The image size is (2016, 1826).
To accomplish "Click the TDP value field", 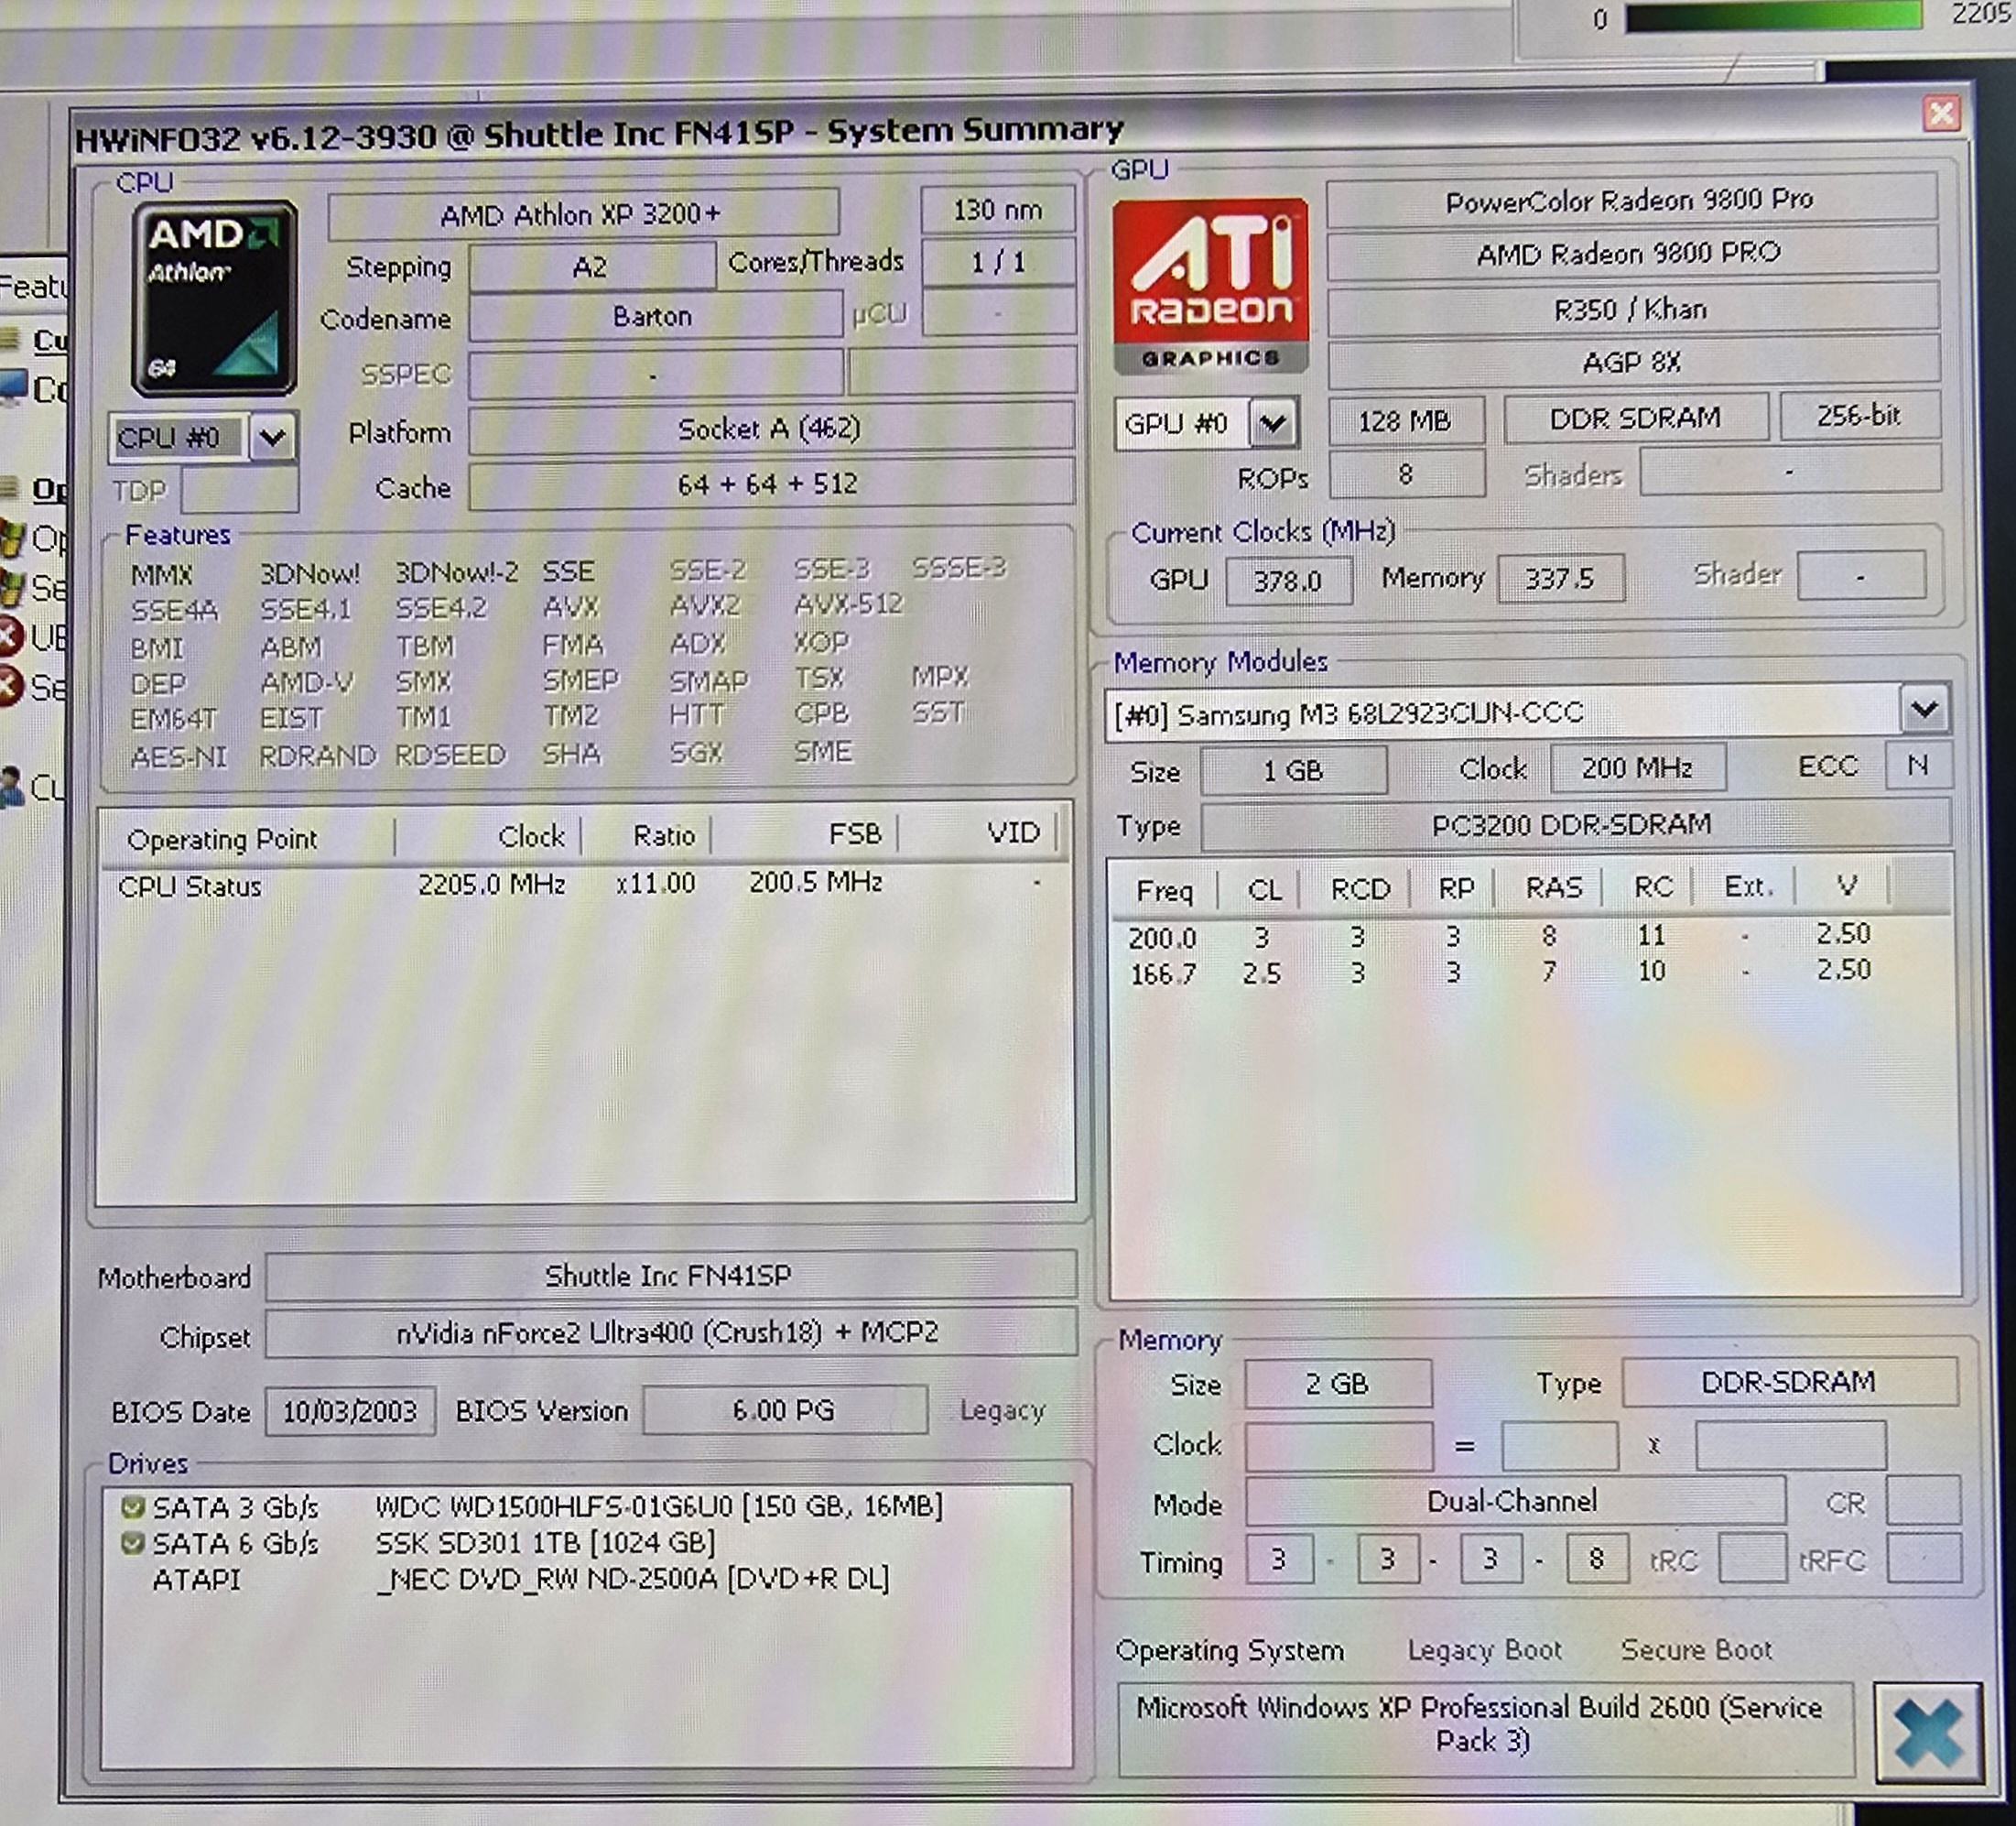I will point(240,491).
